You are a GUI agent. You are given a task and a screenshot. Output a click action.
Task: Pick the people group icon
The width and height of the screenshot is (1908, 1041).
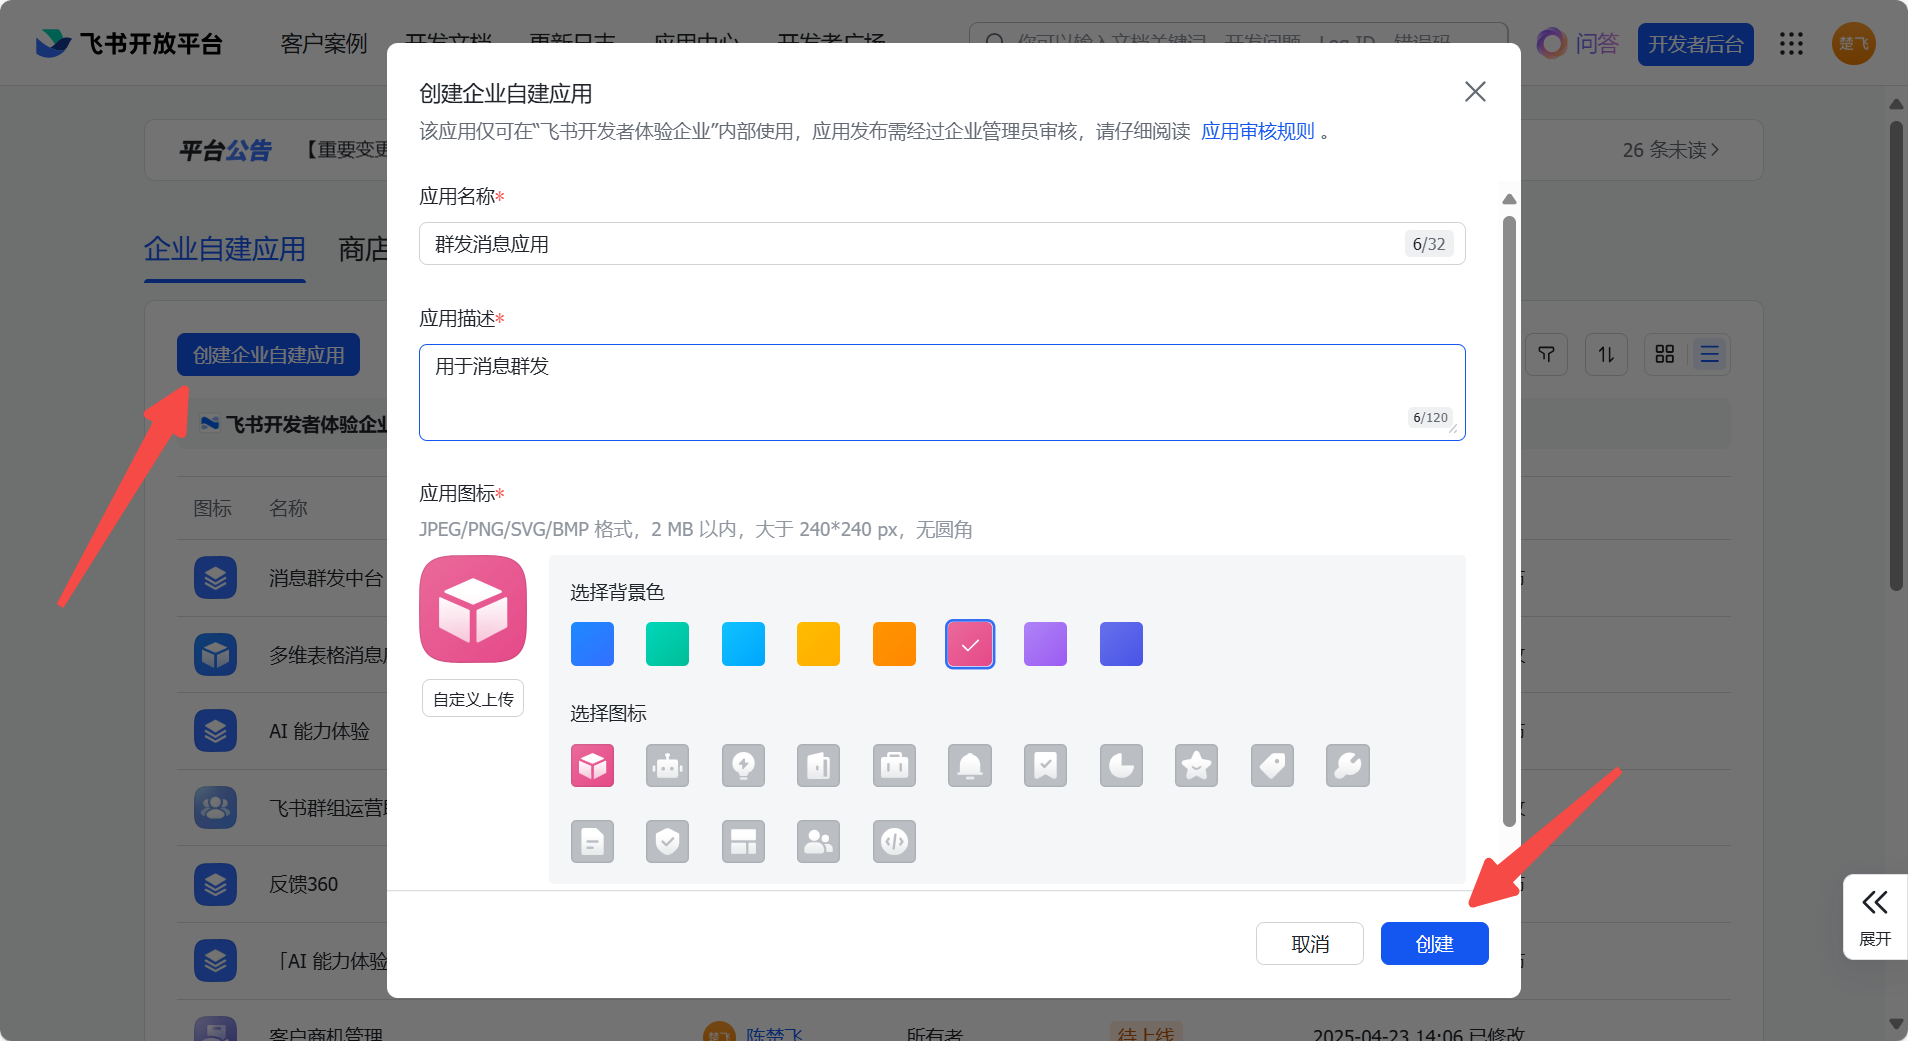point(818,842)
